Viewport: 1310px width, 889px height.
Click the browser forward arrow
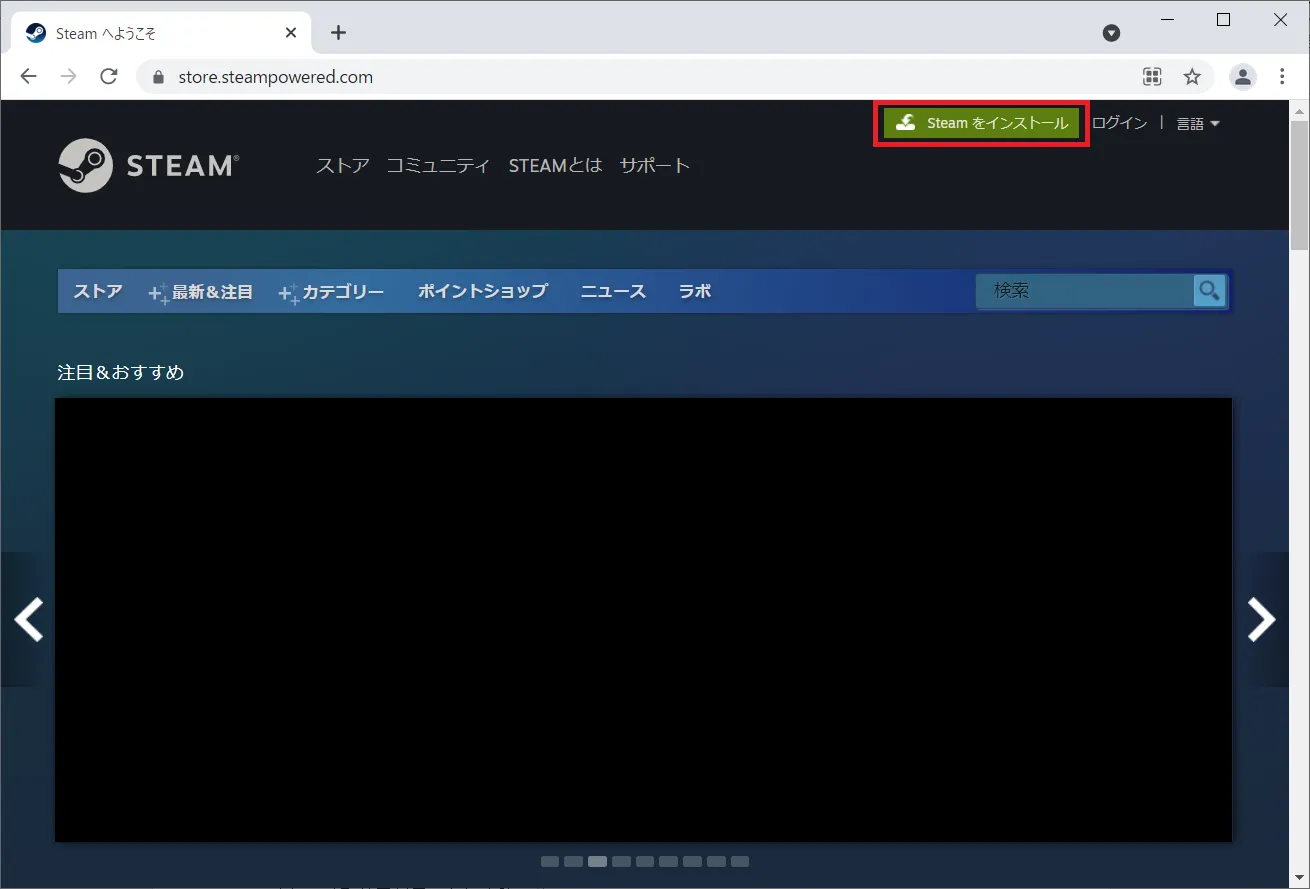pos(68,76)
